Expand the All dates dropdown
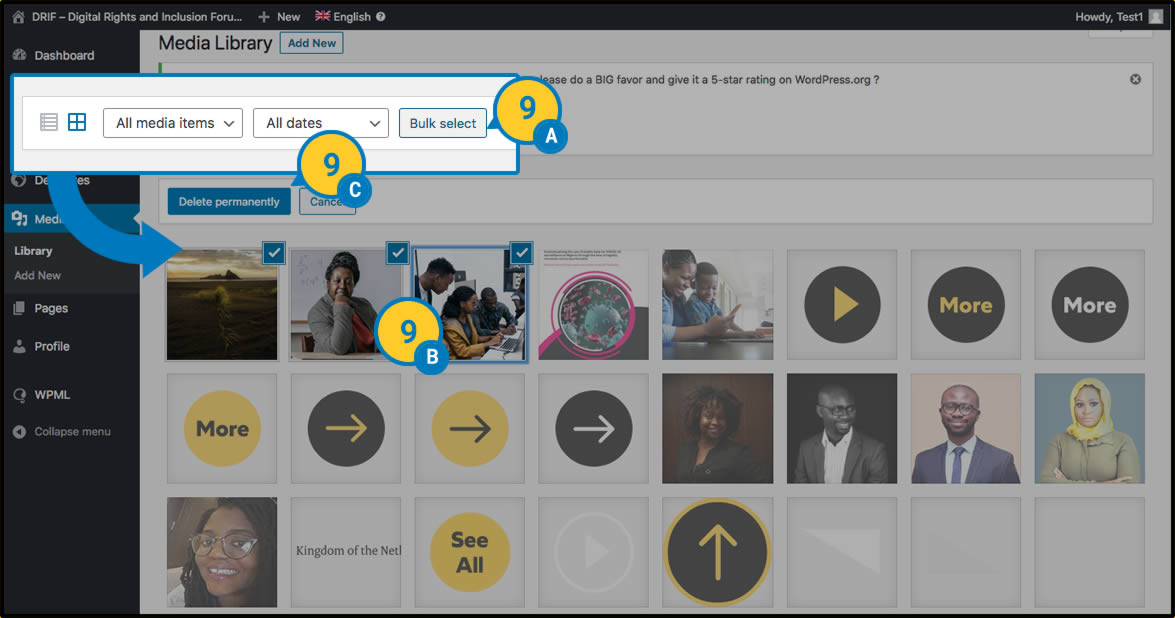This screenshot has height=618, width=1175. click(x=320, y=123)
